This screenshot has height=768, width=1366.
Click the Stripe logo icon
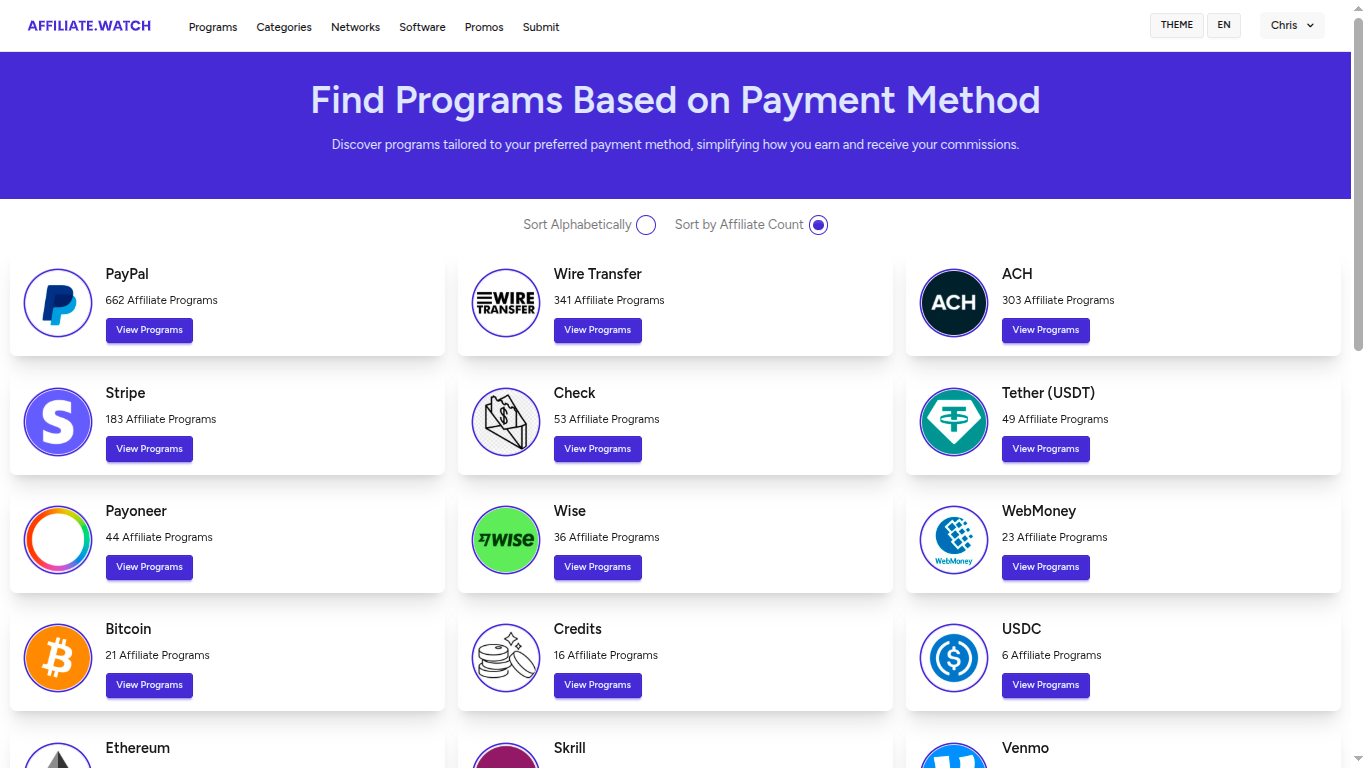click(57, 422)
